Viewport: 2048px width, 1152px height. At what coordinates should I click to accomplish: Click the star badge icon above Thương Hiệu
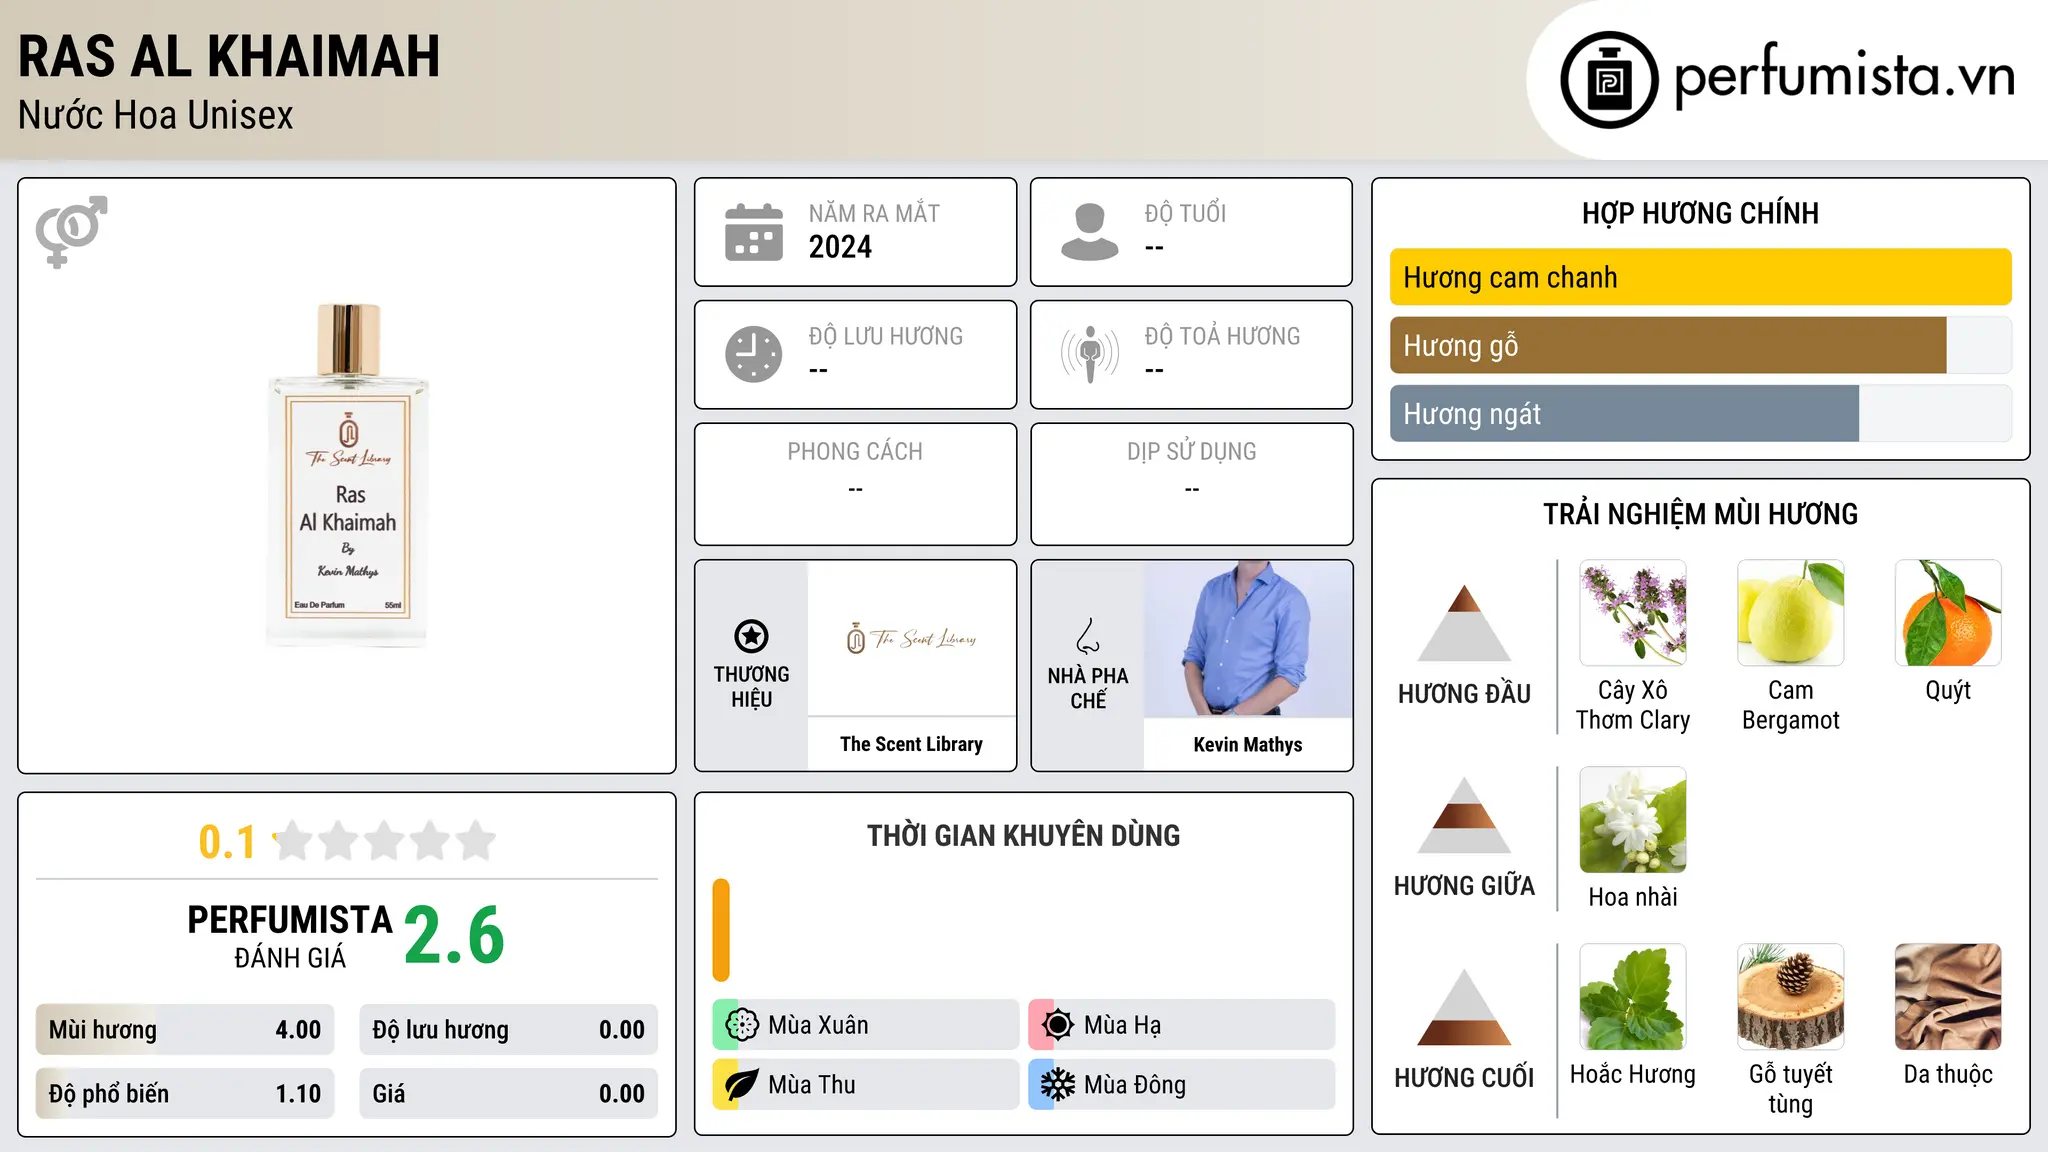pos(751,636)
